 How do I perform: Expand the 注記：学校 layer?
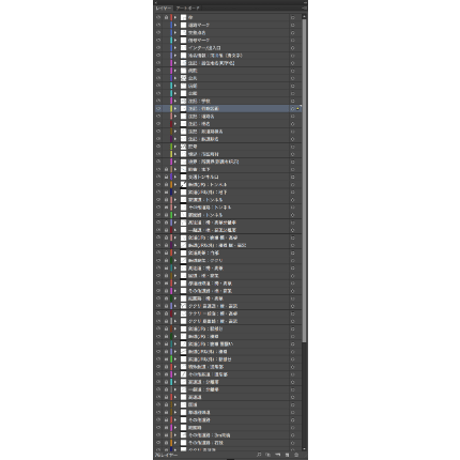tap(176, 101)
